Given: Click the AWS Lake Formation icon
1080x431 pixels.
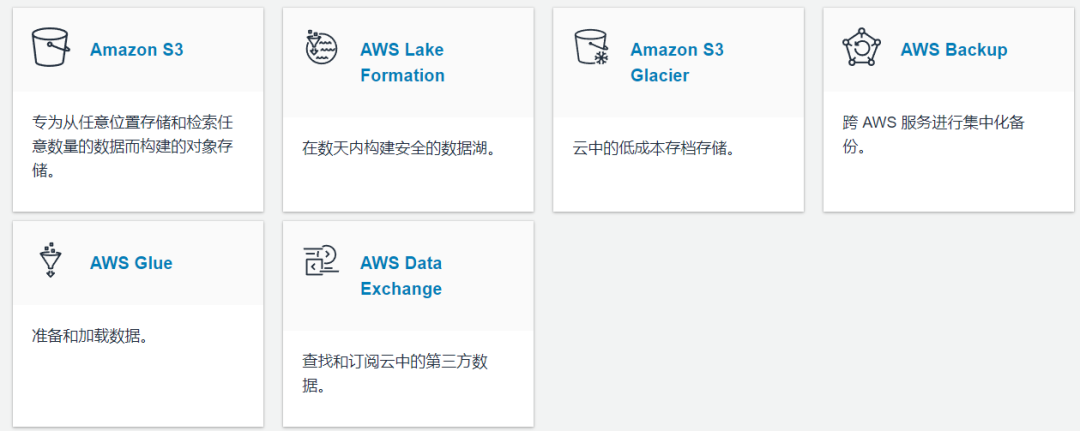Looking at the screenshot, I should click(x=321, y=48).
